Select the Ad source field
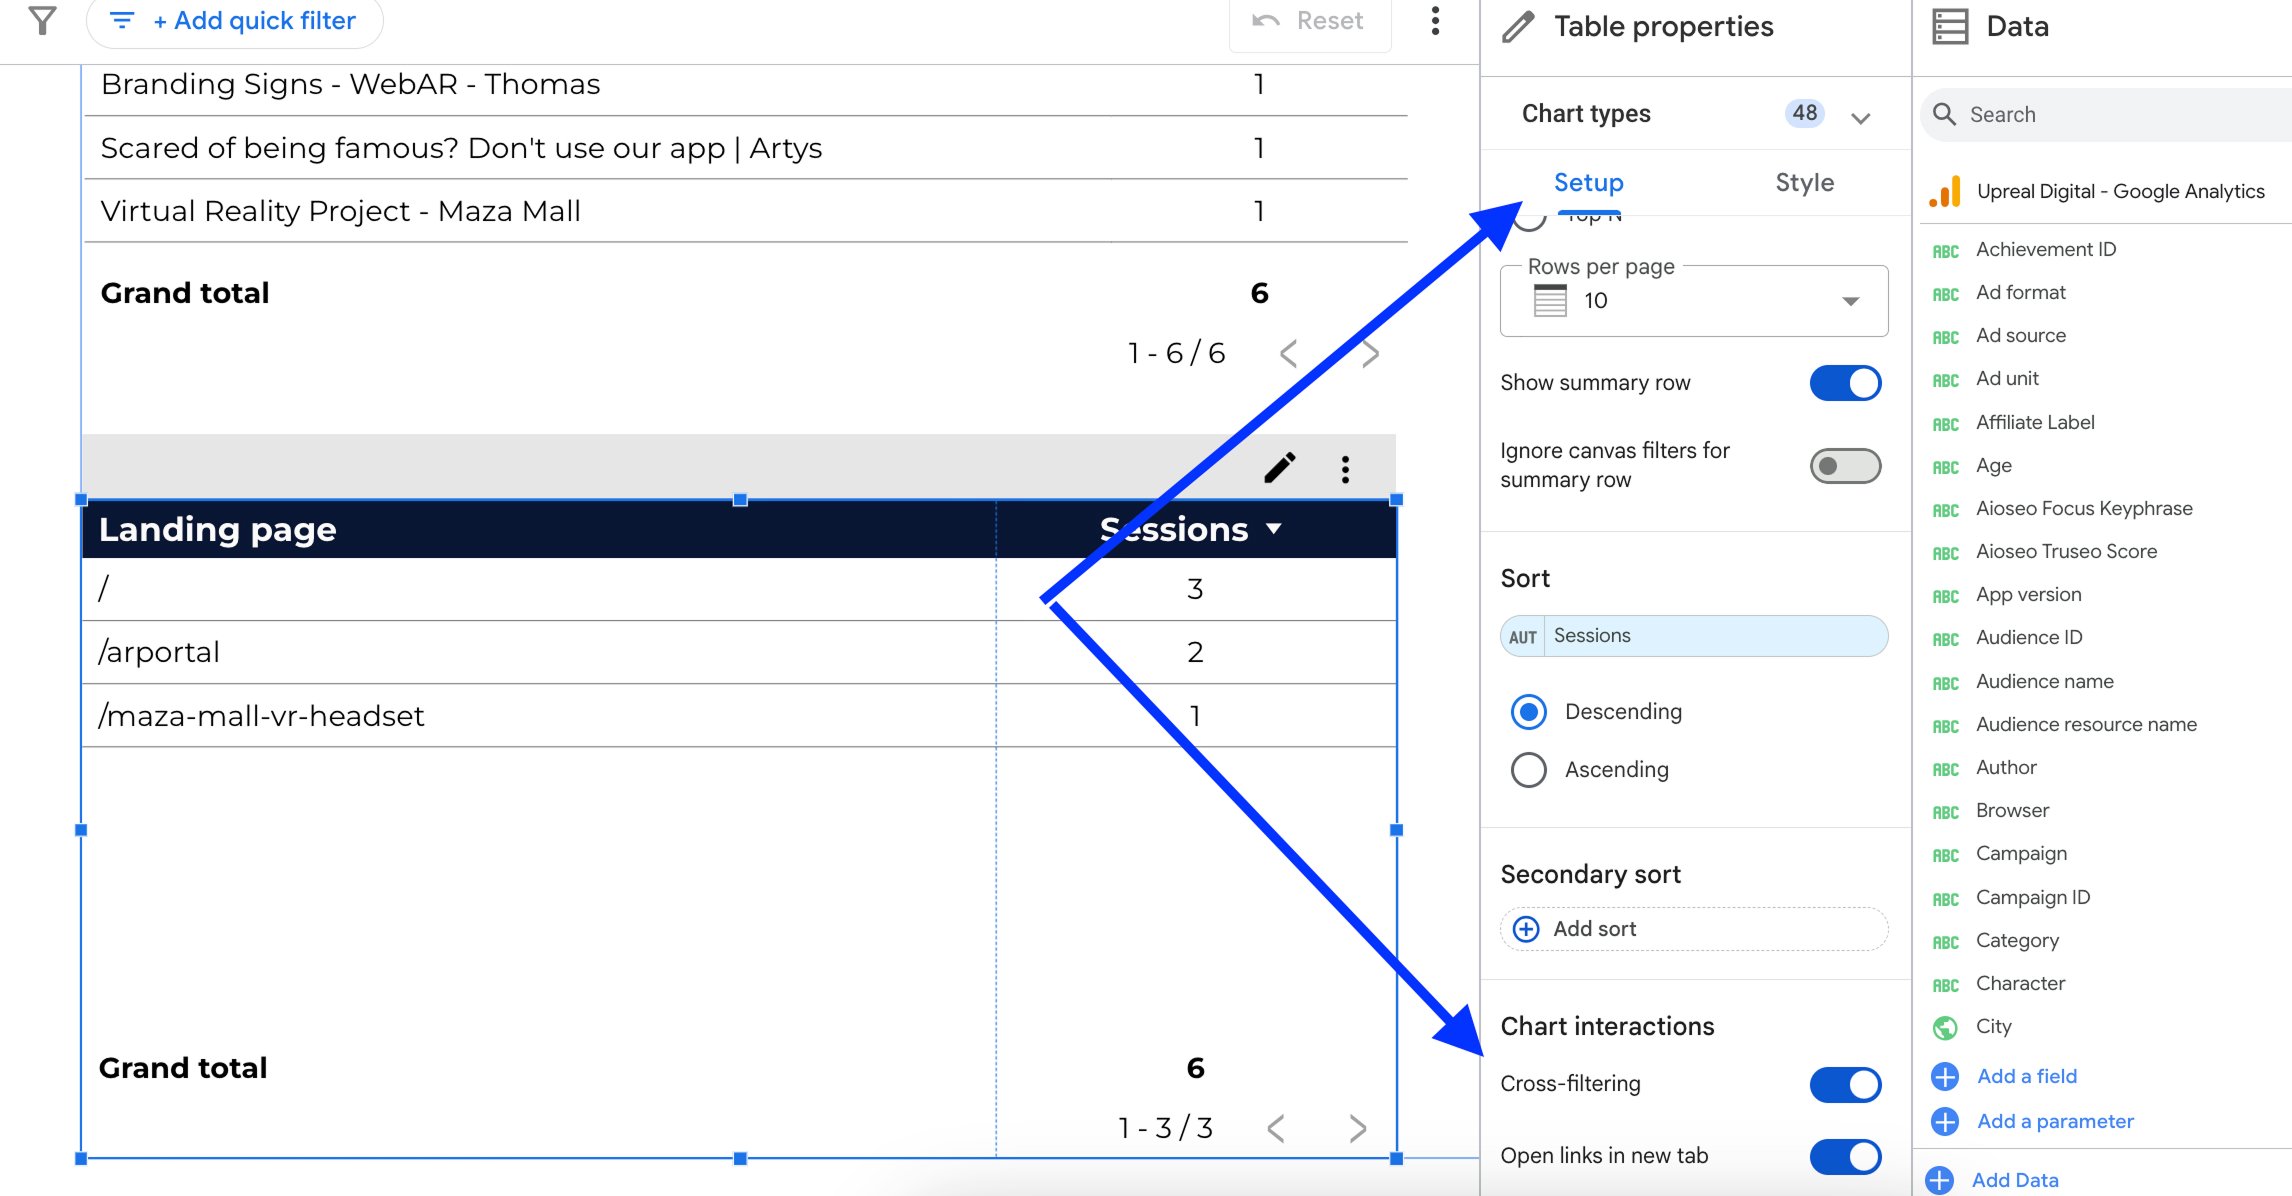The image size is (2292, 1196). click(2020, 335)
